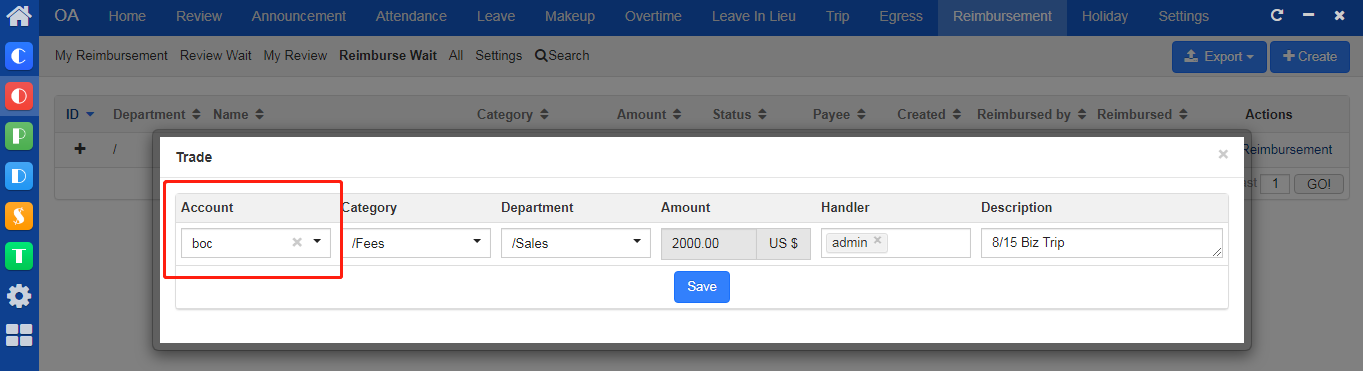Go to My Review view

point(295,56)
